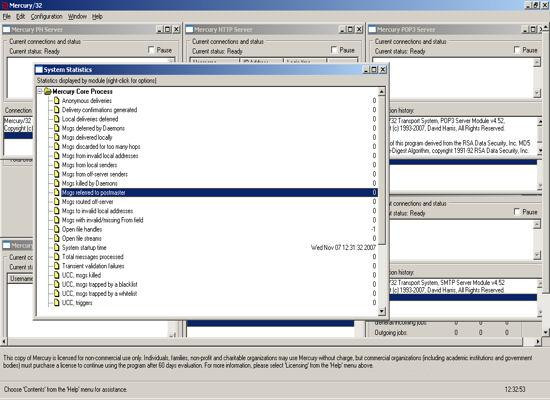The height and width of the screenshot is (400, 550).
Task: Select the Open file handles row text
Action: point(82,229)
